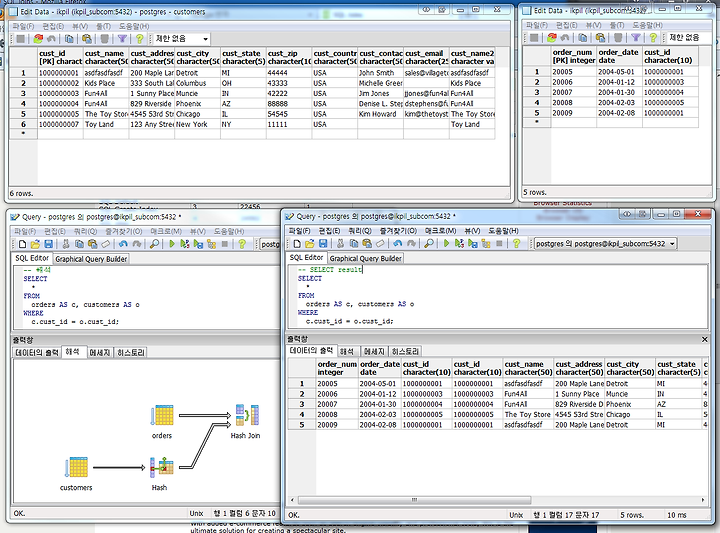Click Delete trash icon in customers Edit Data toolbar

pyautogui.click(x=105, y=39)
